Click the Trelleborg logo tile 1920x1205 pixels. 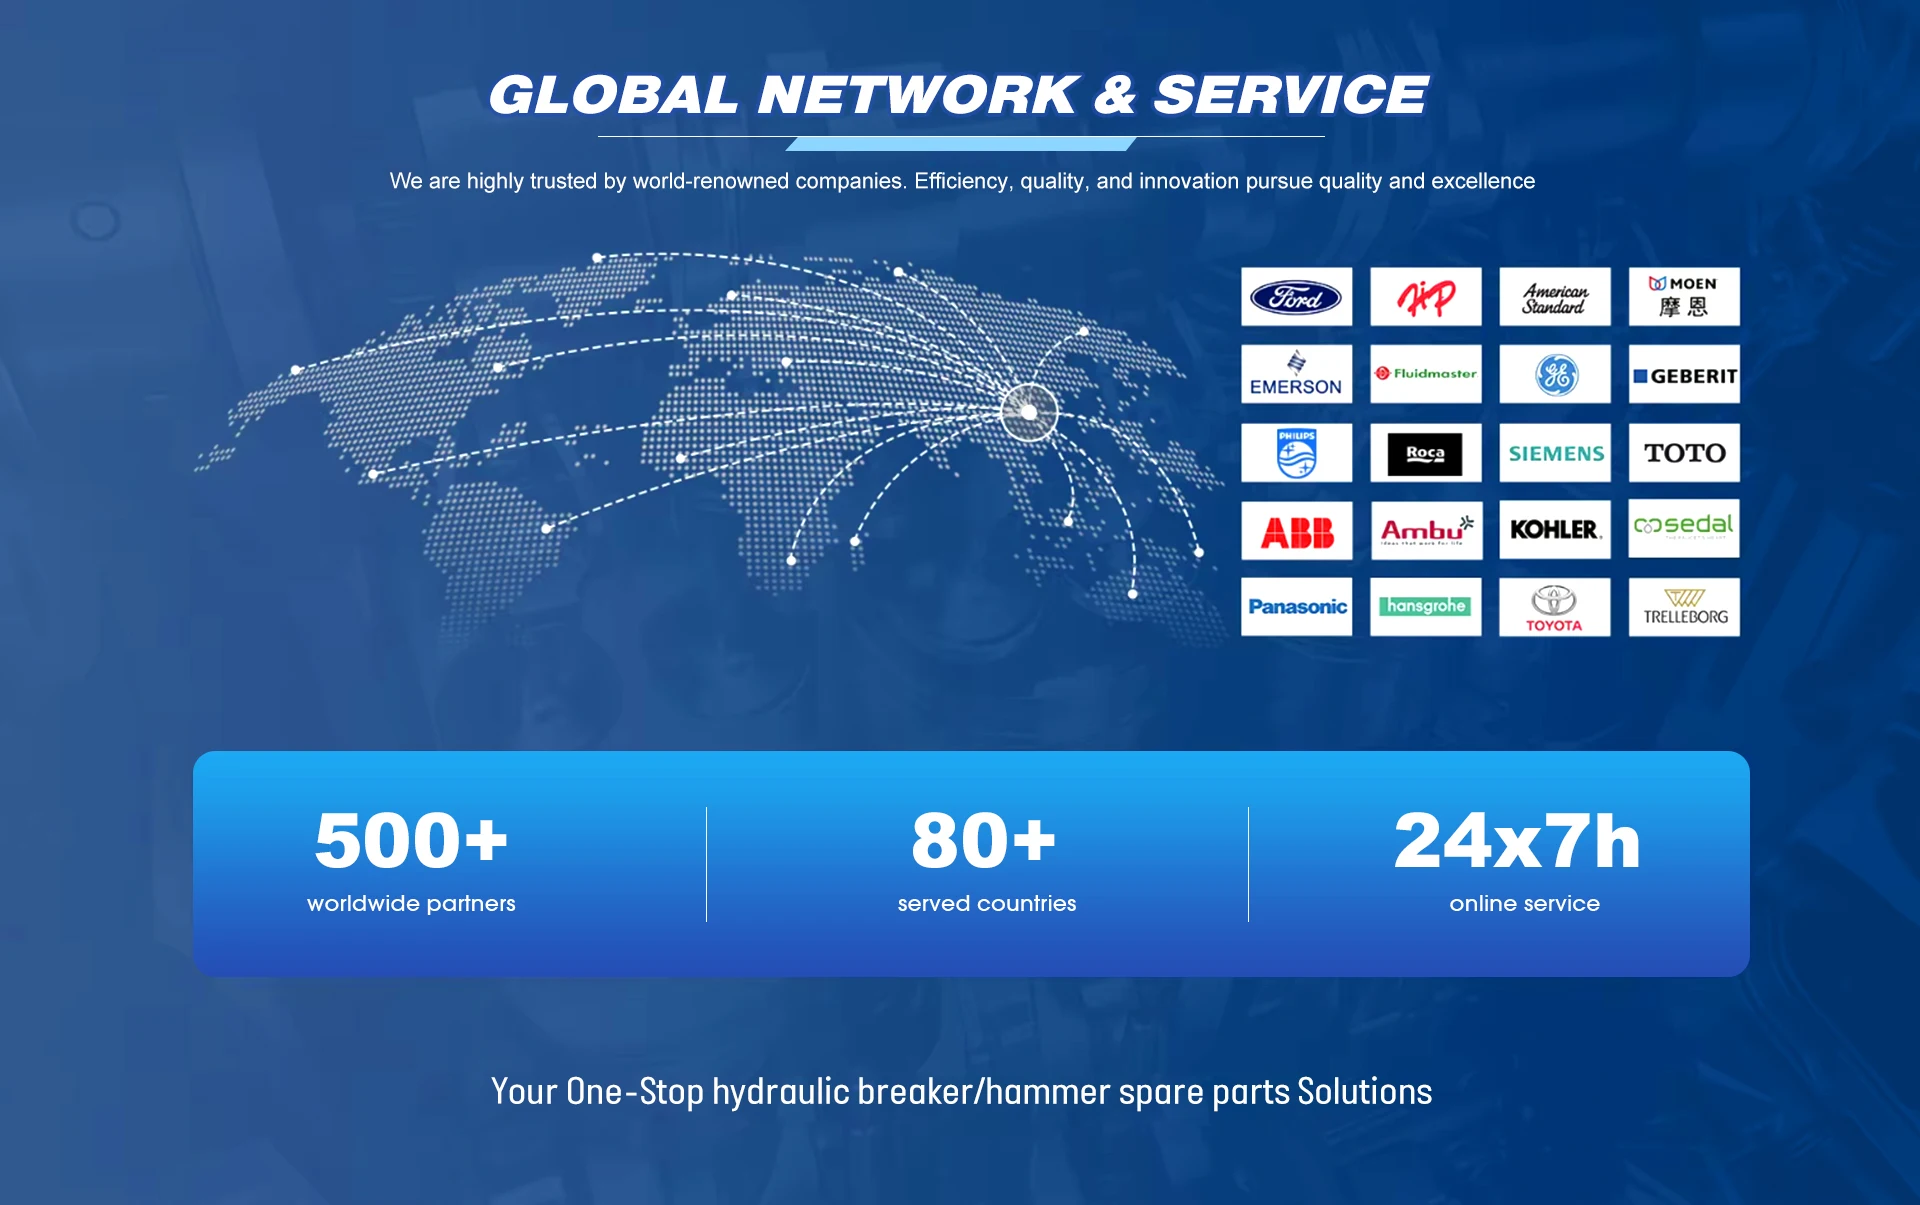pos(1683,607)
